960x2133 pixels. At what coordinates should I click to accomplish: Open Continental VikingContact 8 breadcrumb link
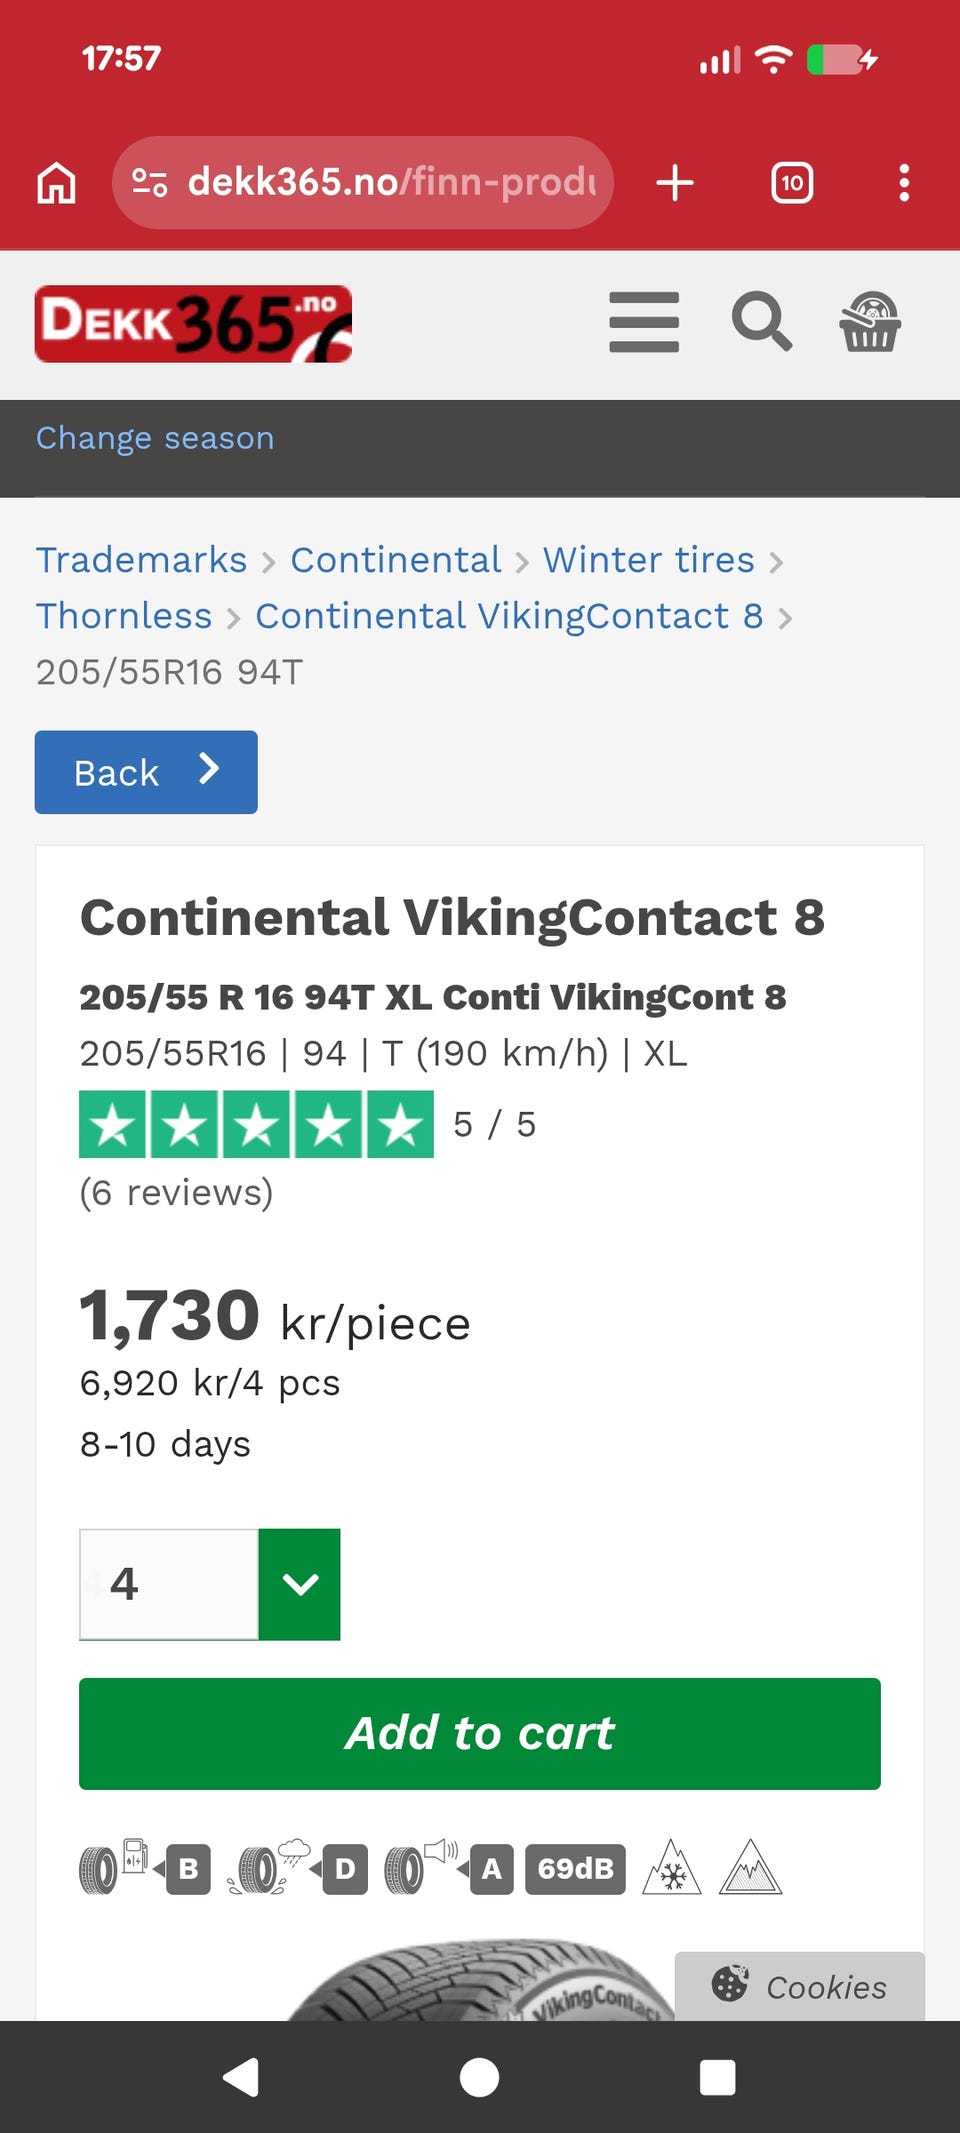(x=509, y=616)
